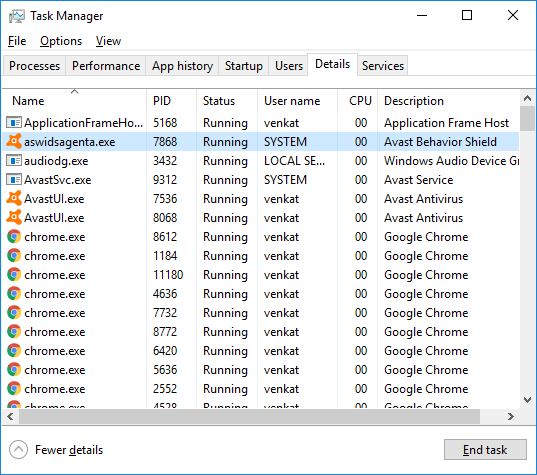Select the ApplicationFrameHo... process name

coord(84,123)
